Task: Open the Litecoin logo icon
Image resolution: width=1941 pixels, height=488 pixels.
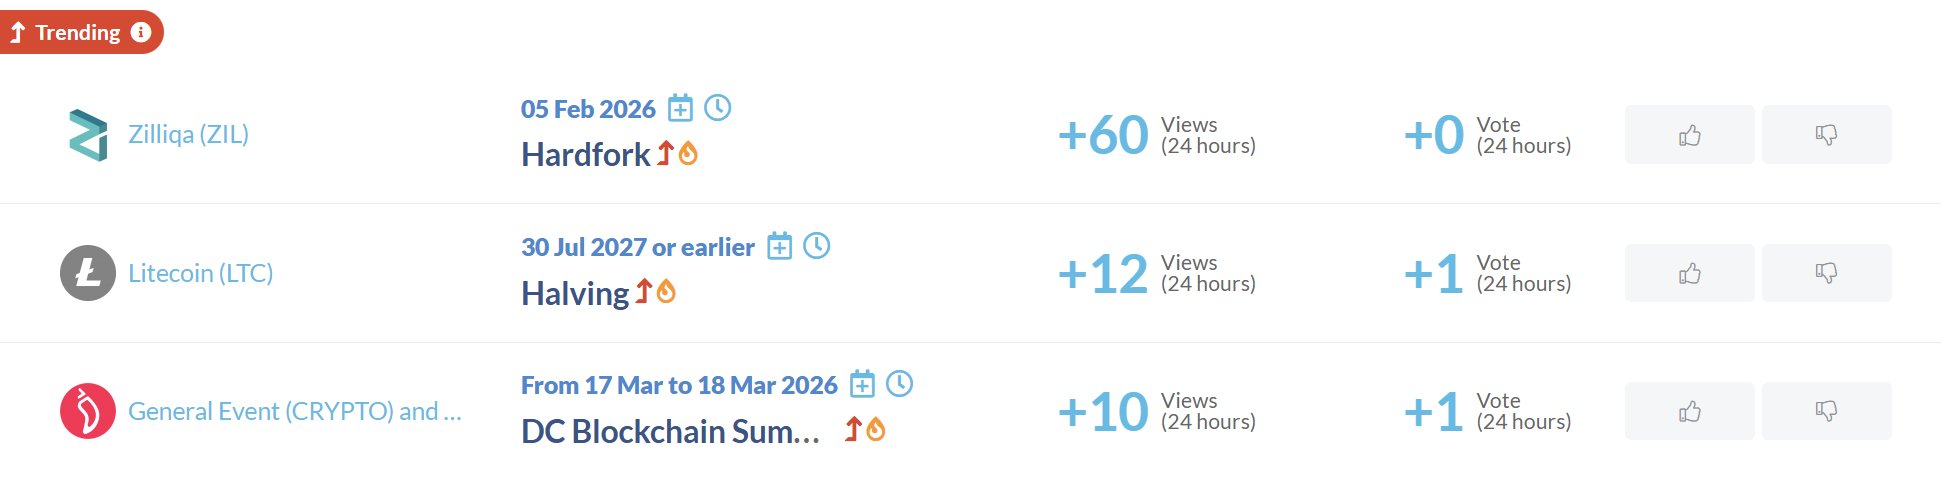Action: coord(88,273)
